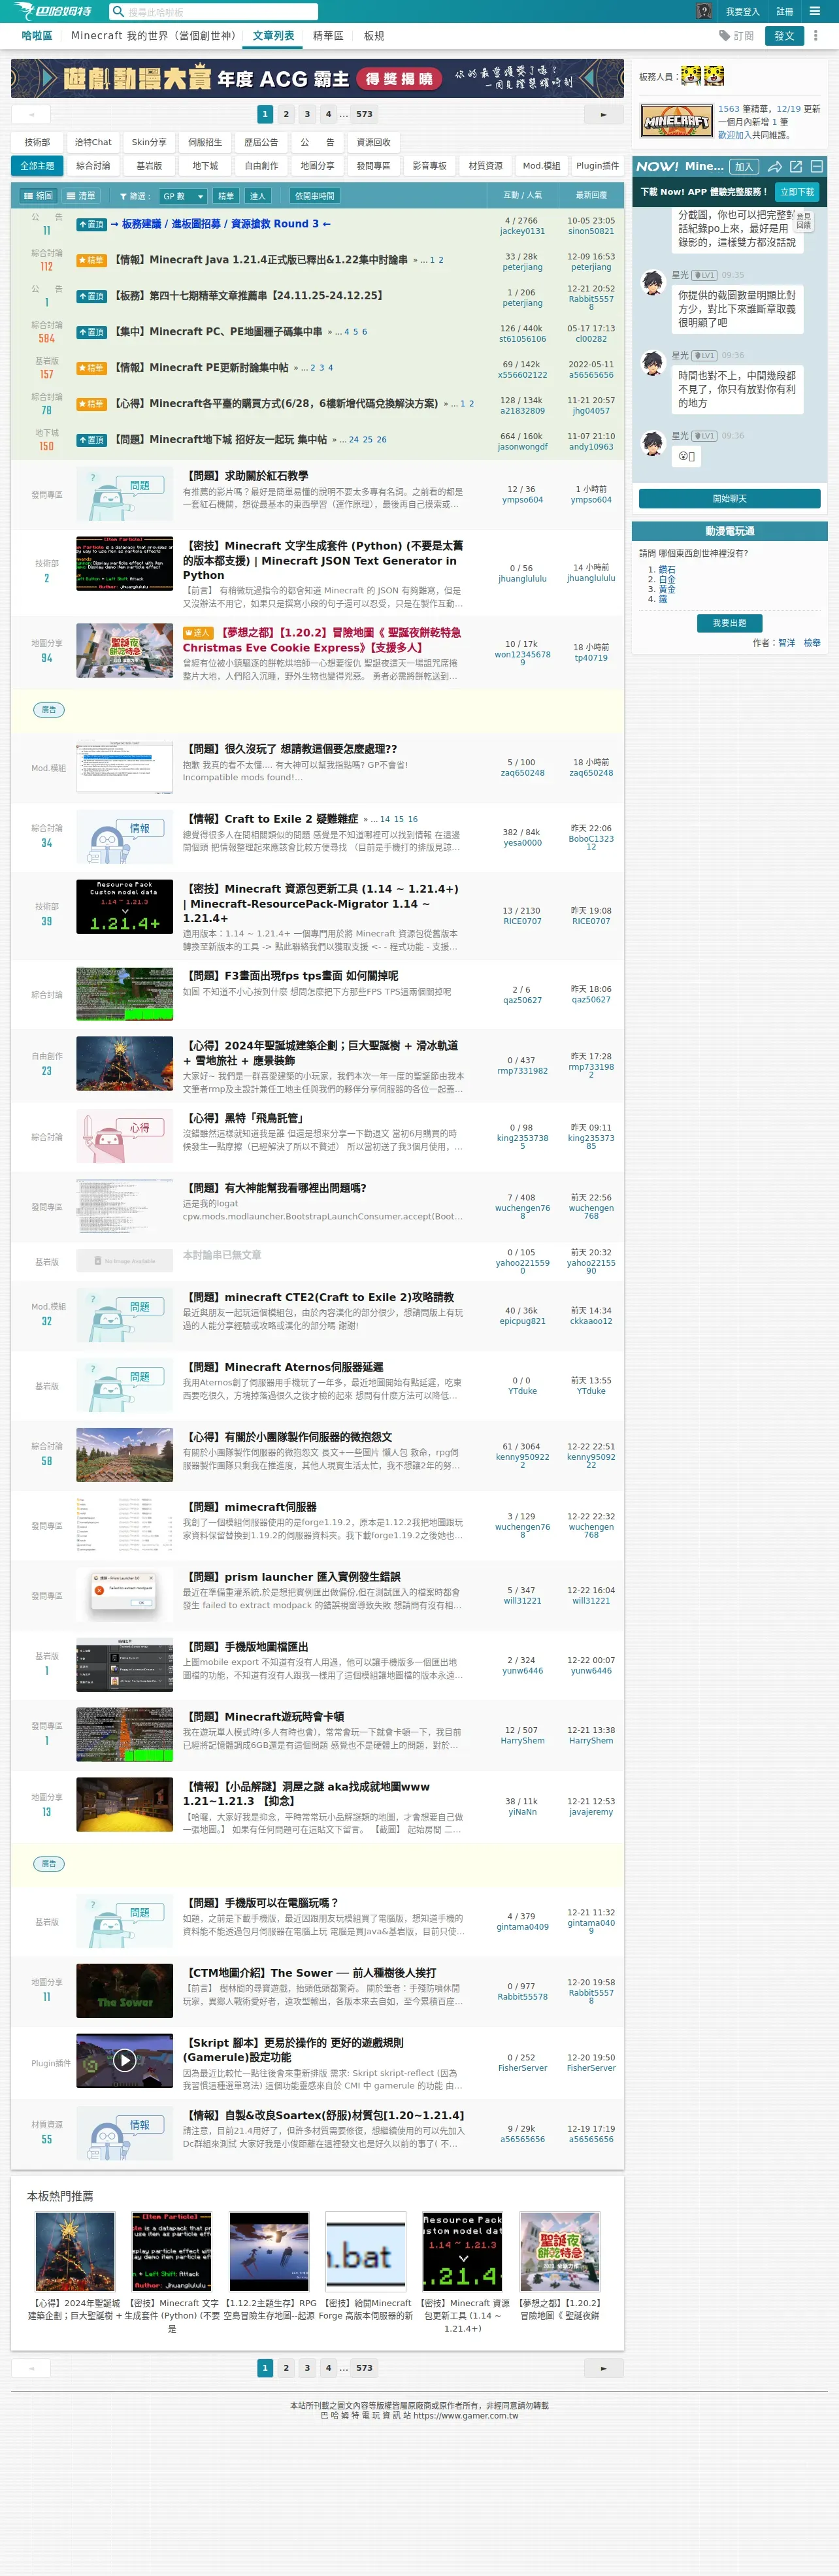Go to page 2 in bottom pagination
This screenshot has height=2576, width=839.
tap(286, 2367)
